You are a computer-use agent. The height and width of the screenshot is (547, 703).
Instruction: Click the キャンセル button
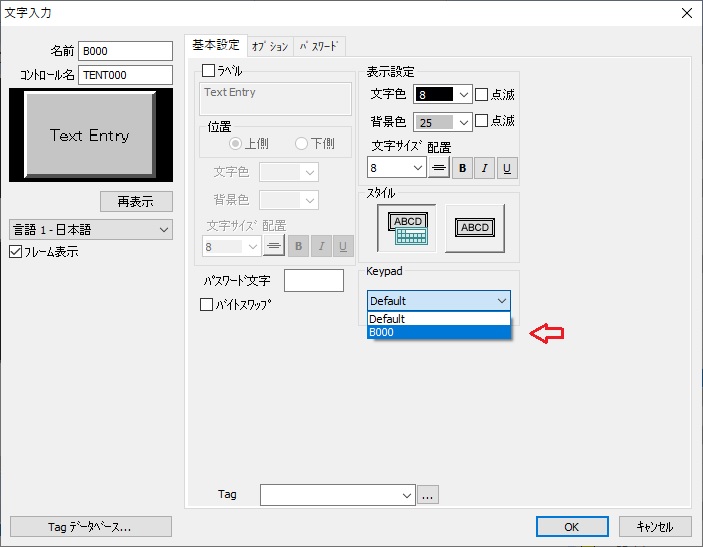(x=655, y=527)
